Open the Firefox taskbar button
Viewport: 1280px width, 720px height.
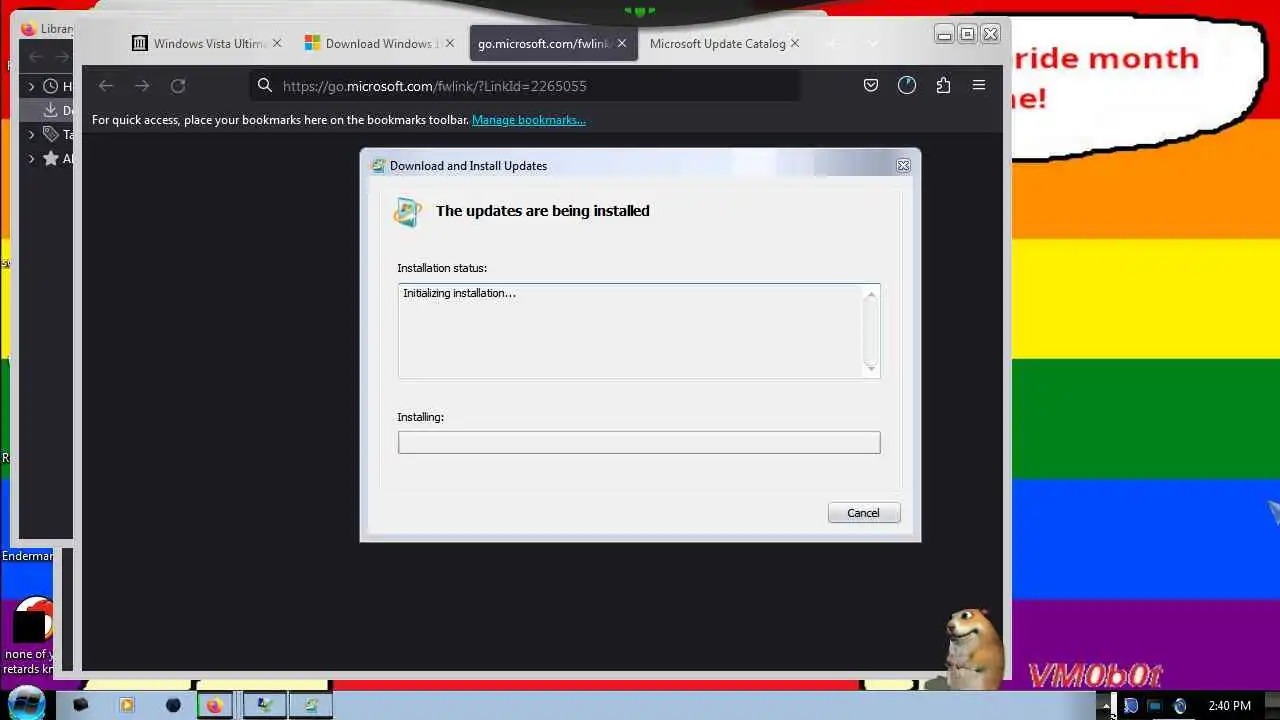point(215,705)
